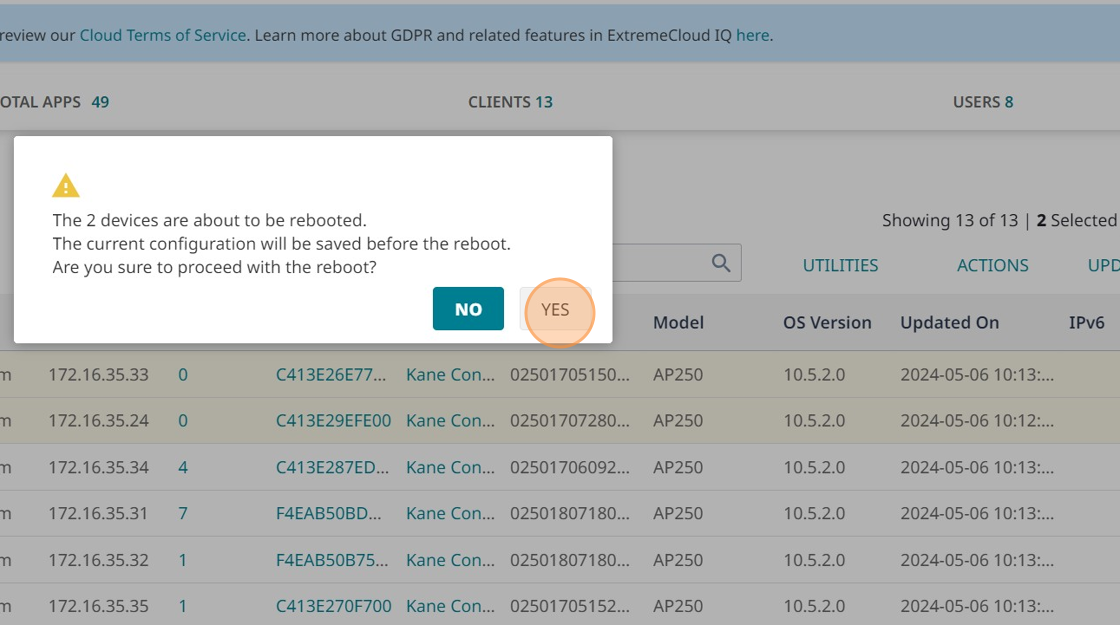This screenshot has height=625, width=1120.
Task: Open Kane Con... link in 172.16.35.34 row
Action: pyautogui.click(x=450, y=467)
